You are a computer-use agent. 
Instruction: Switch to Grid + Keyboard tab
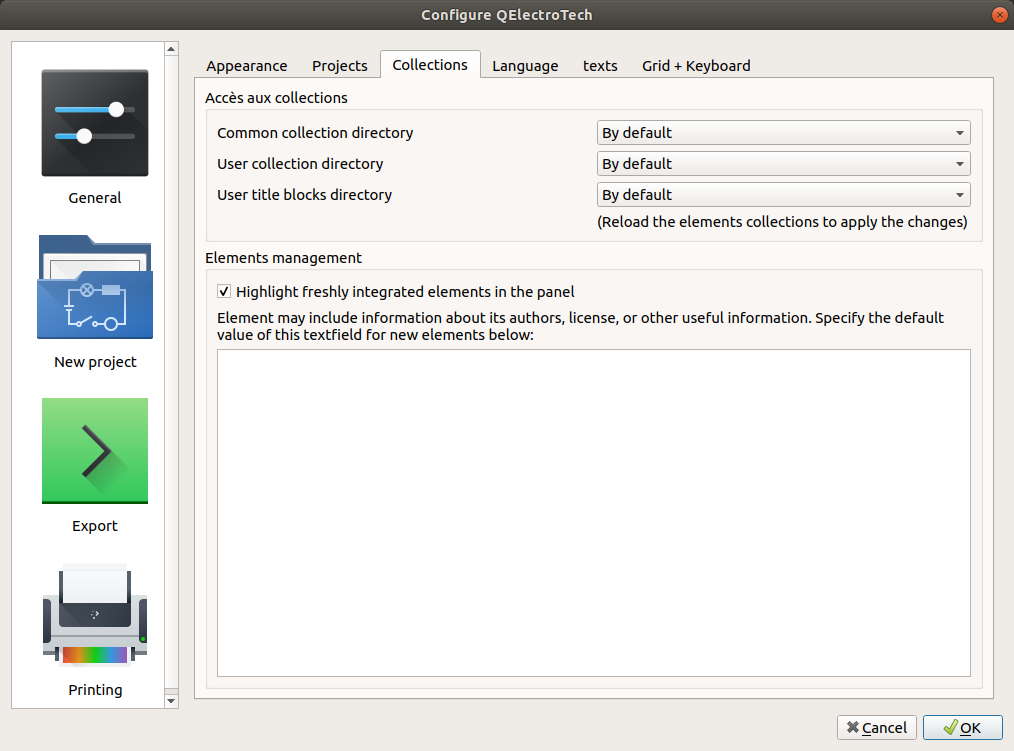click(696, 66)
